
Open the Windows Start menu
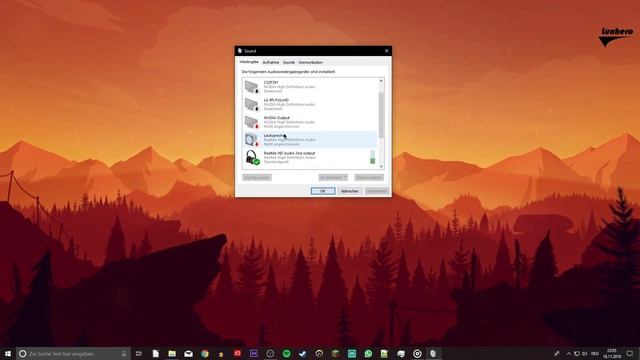(8, 353)
